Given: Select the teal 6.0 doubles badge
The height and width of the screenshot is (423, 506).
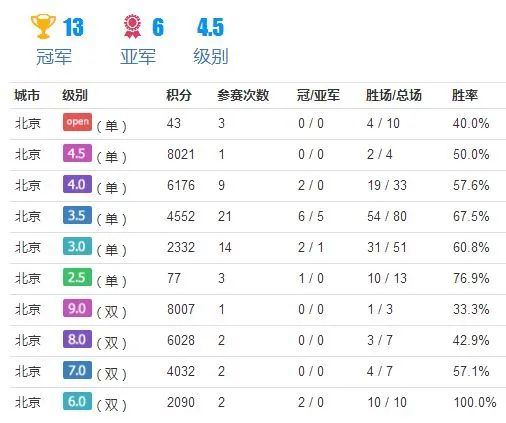Looking at the screenshot, I should pos(77,401).
